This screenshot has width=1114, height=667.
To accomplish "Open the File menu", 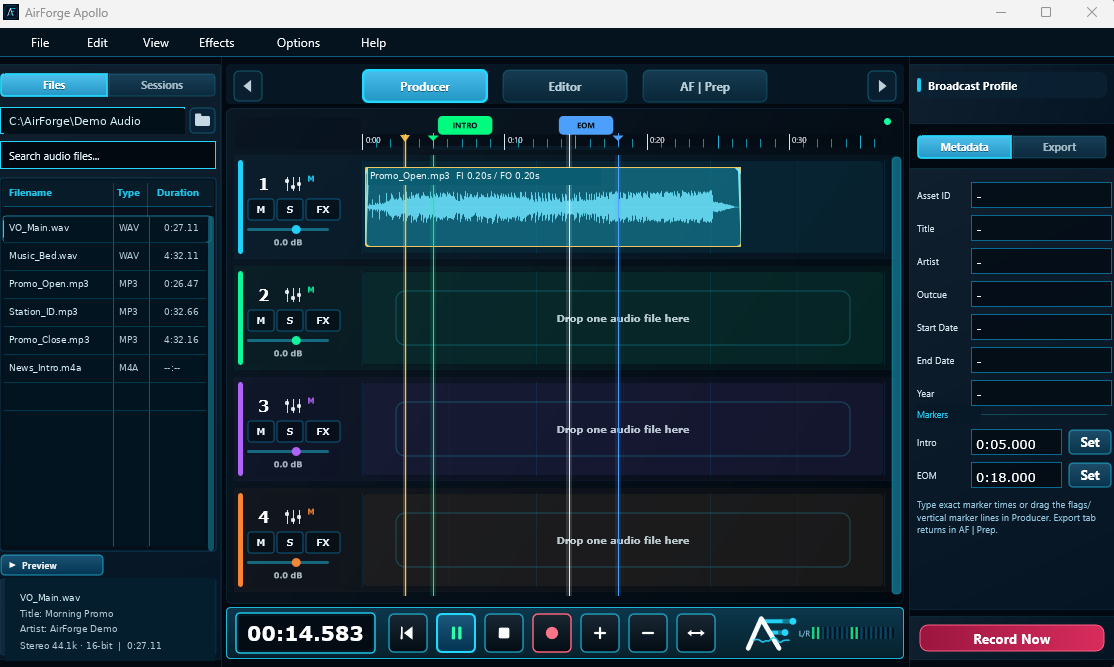I will (40, 43).
